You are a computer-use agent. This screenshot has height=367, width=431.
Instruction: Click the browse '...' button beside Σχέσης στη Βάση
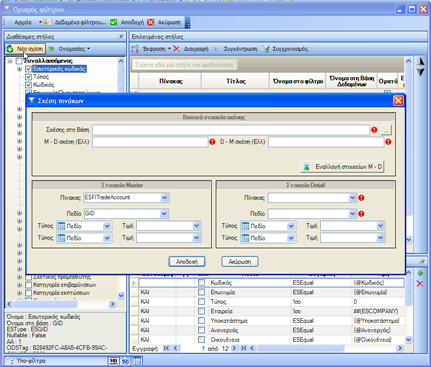click(386, 130)
